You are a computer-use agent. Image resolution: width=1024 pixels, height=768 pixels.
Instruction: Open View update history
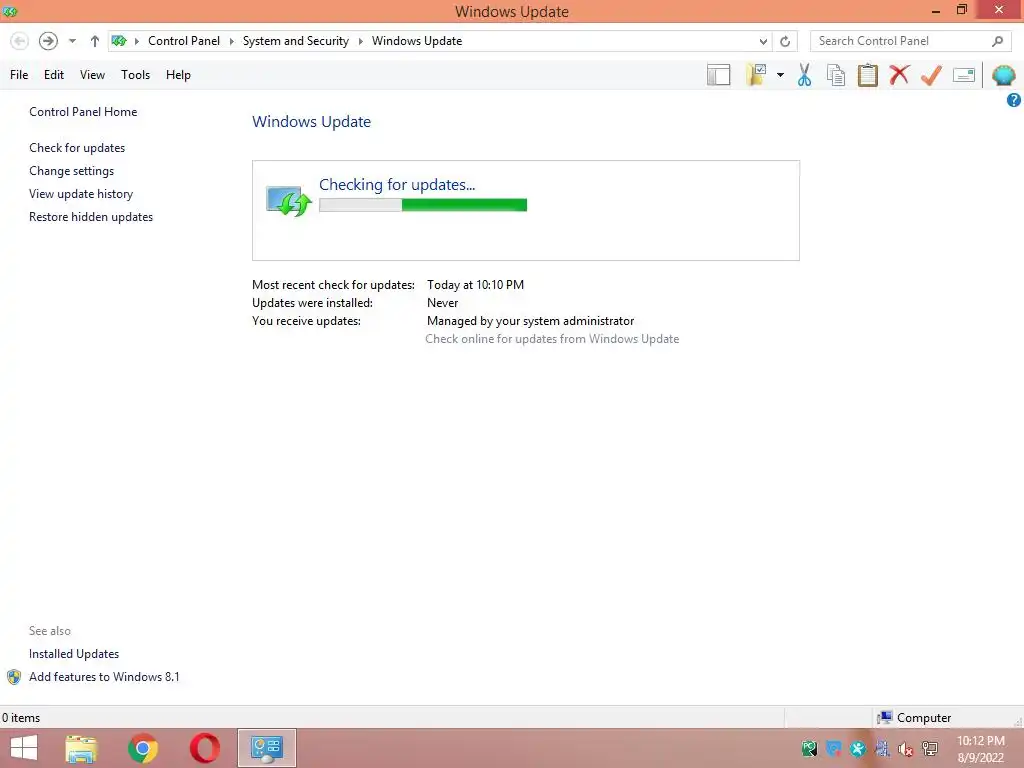(x=81, y=194)
